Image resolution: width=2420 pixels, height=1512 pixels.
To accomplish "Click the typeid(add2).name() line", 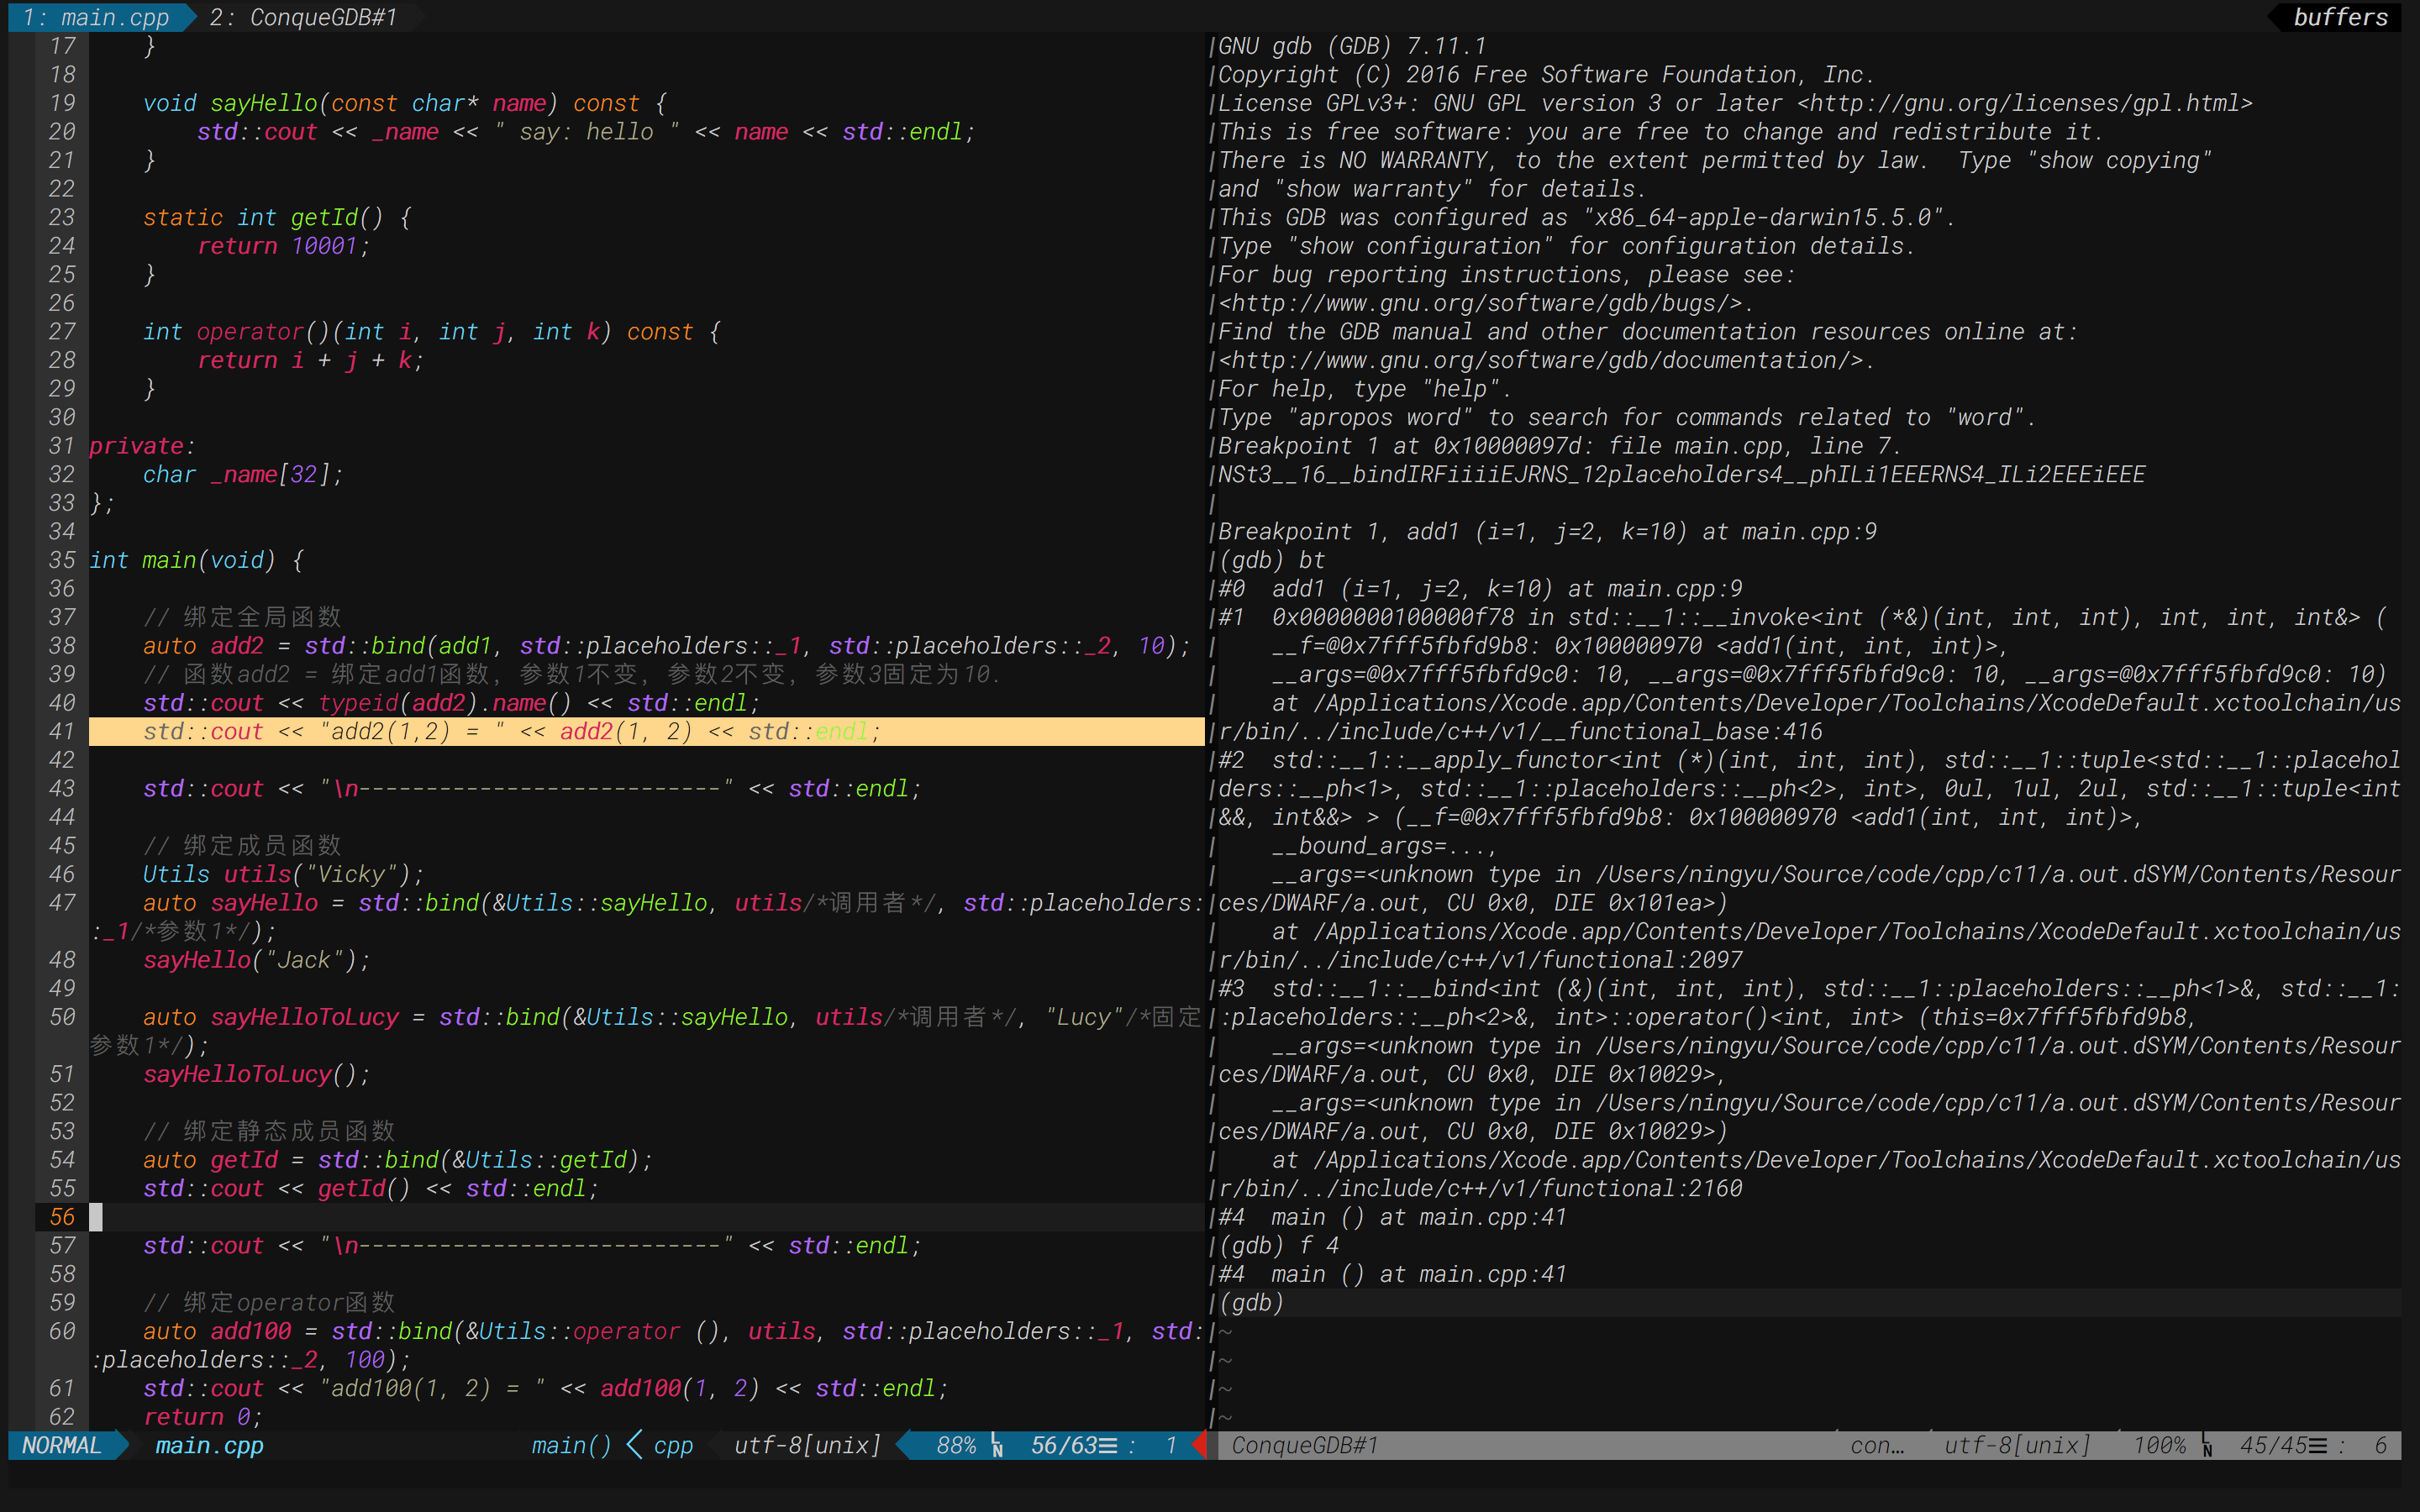I will (x=451, y=703).
